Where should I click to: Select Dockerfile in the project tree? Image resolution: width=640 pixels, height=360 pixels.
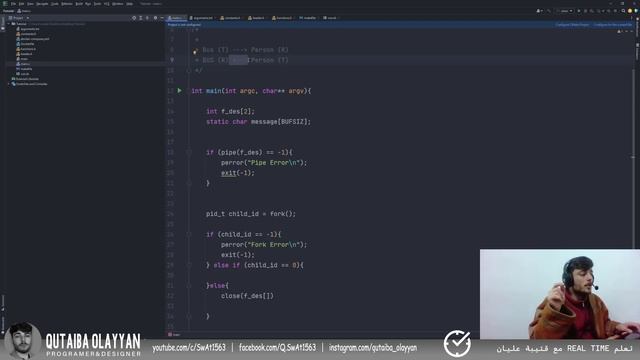(x=25, y=44)
